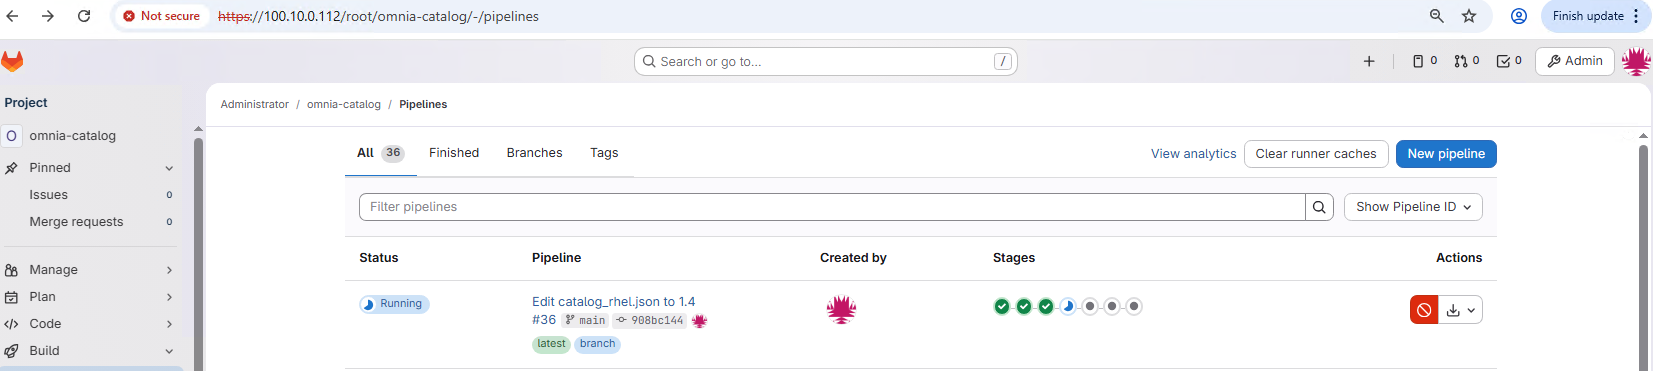Open assigned issues counter icon

1425,61
